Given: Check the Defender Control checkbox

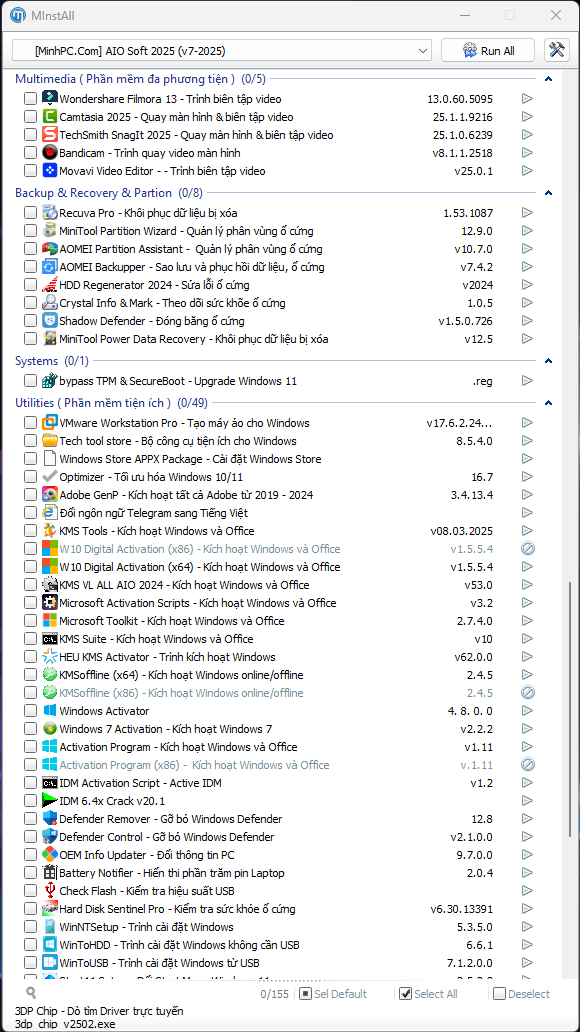Looking at the screenshot, I should pos(30,837).
